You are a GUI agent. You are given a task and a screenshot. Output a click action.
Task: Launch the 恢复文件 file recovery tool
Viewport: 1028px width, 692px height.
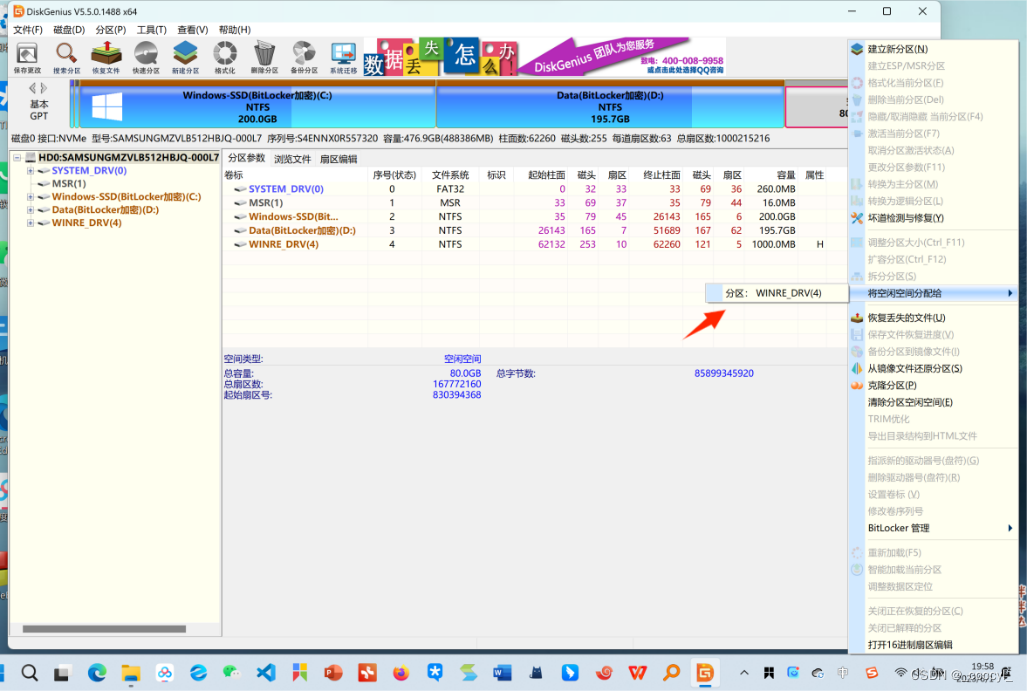(106, 58)
